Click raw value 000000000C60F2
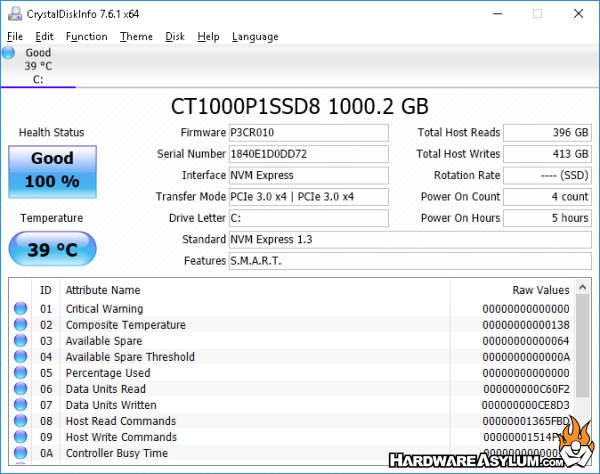Viewport: 600px width, 474px height. click(526, 389)
